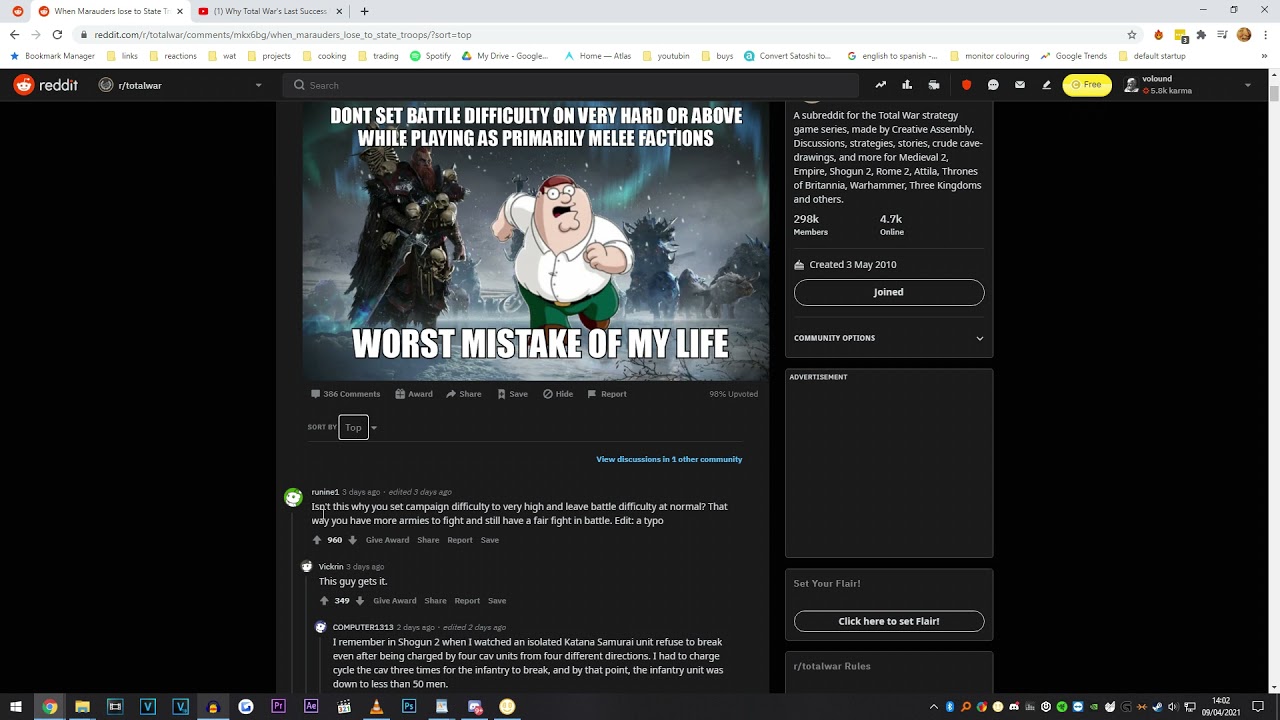Go back in browser history
Screen dimensions: 1280x720
coord(14,34)
